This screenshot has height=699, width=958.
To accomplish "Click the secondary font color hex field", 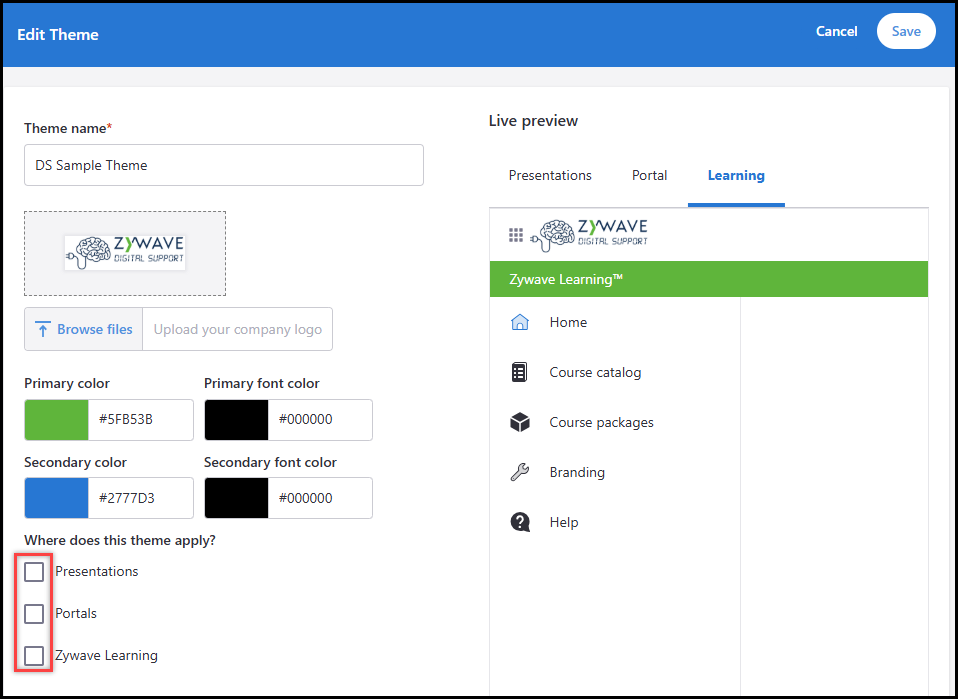I will coord(320,498).
